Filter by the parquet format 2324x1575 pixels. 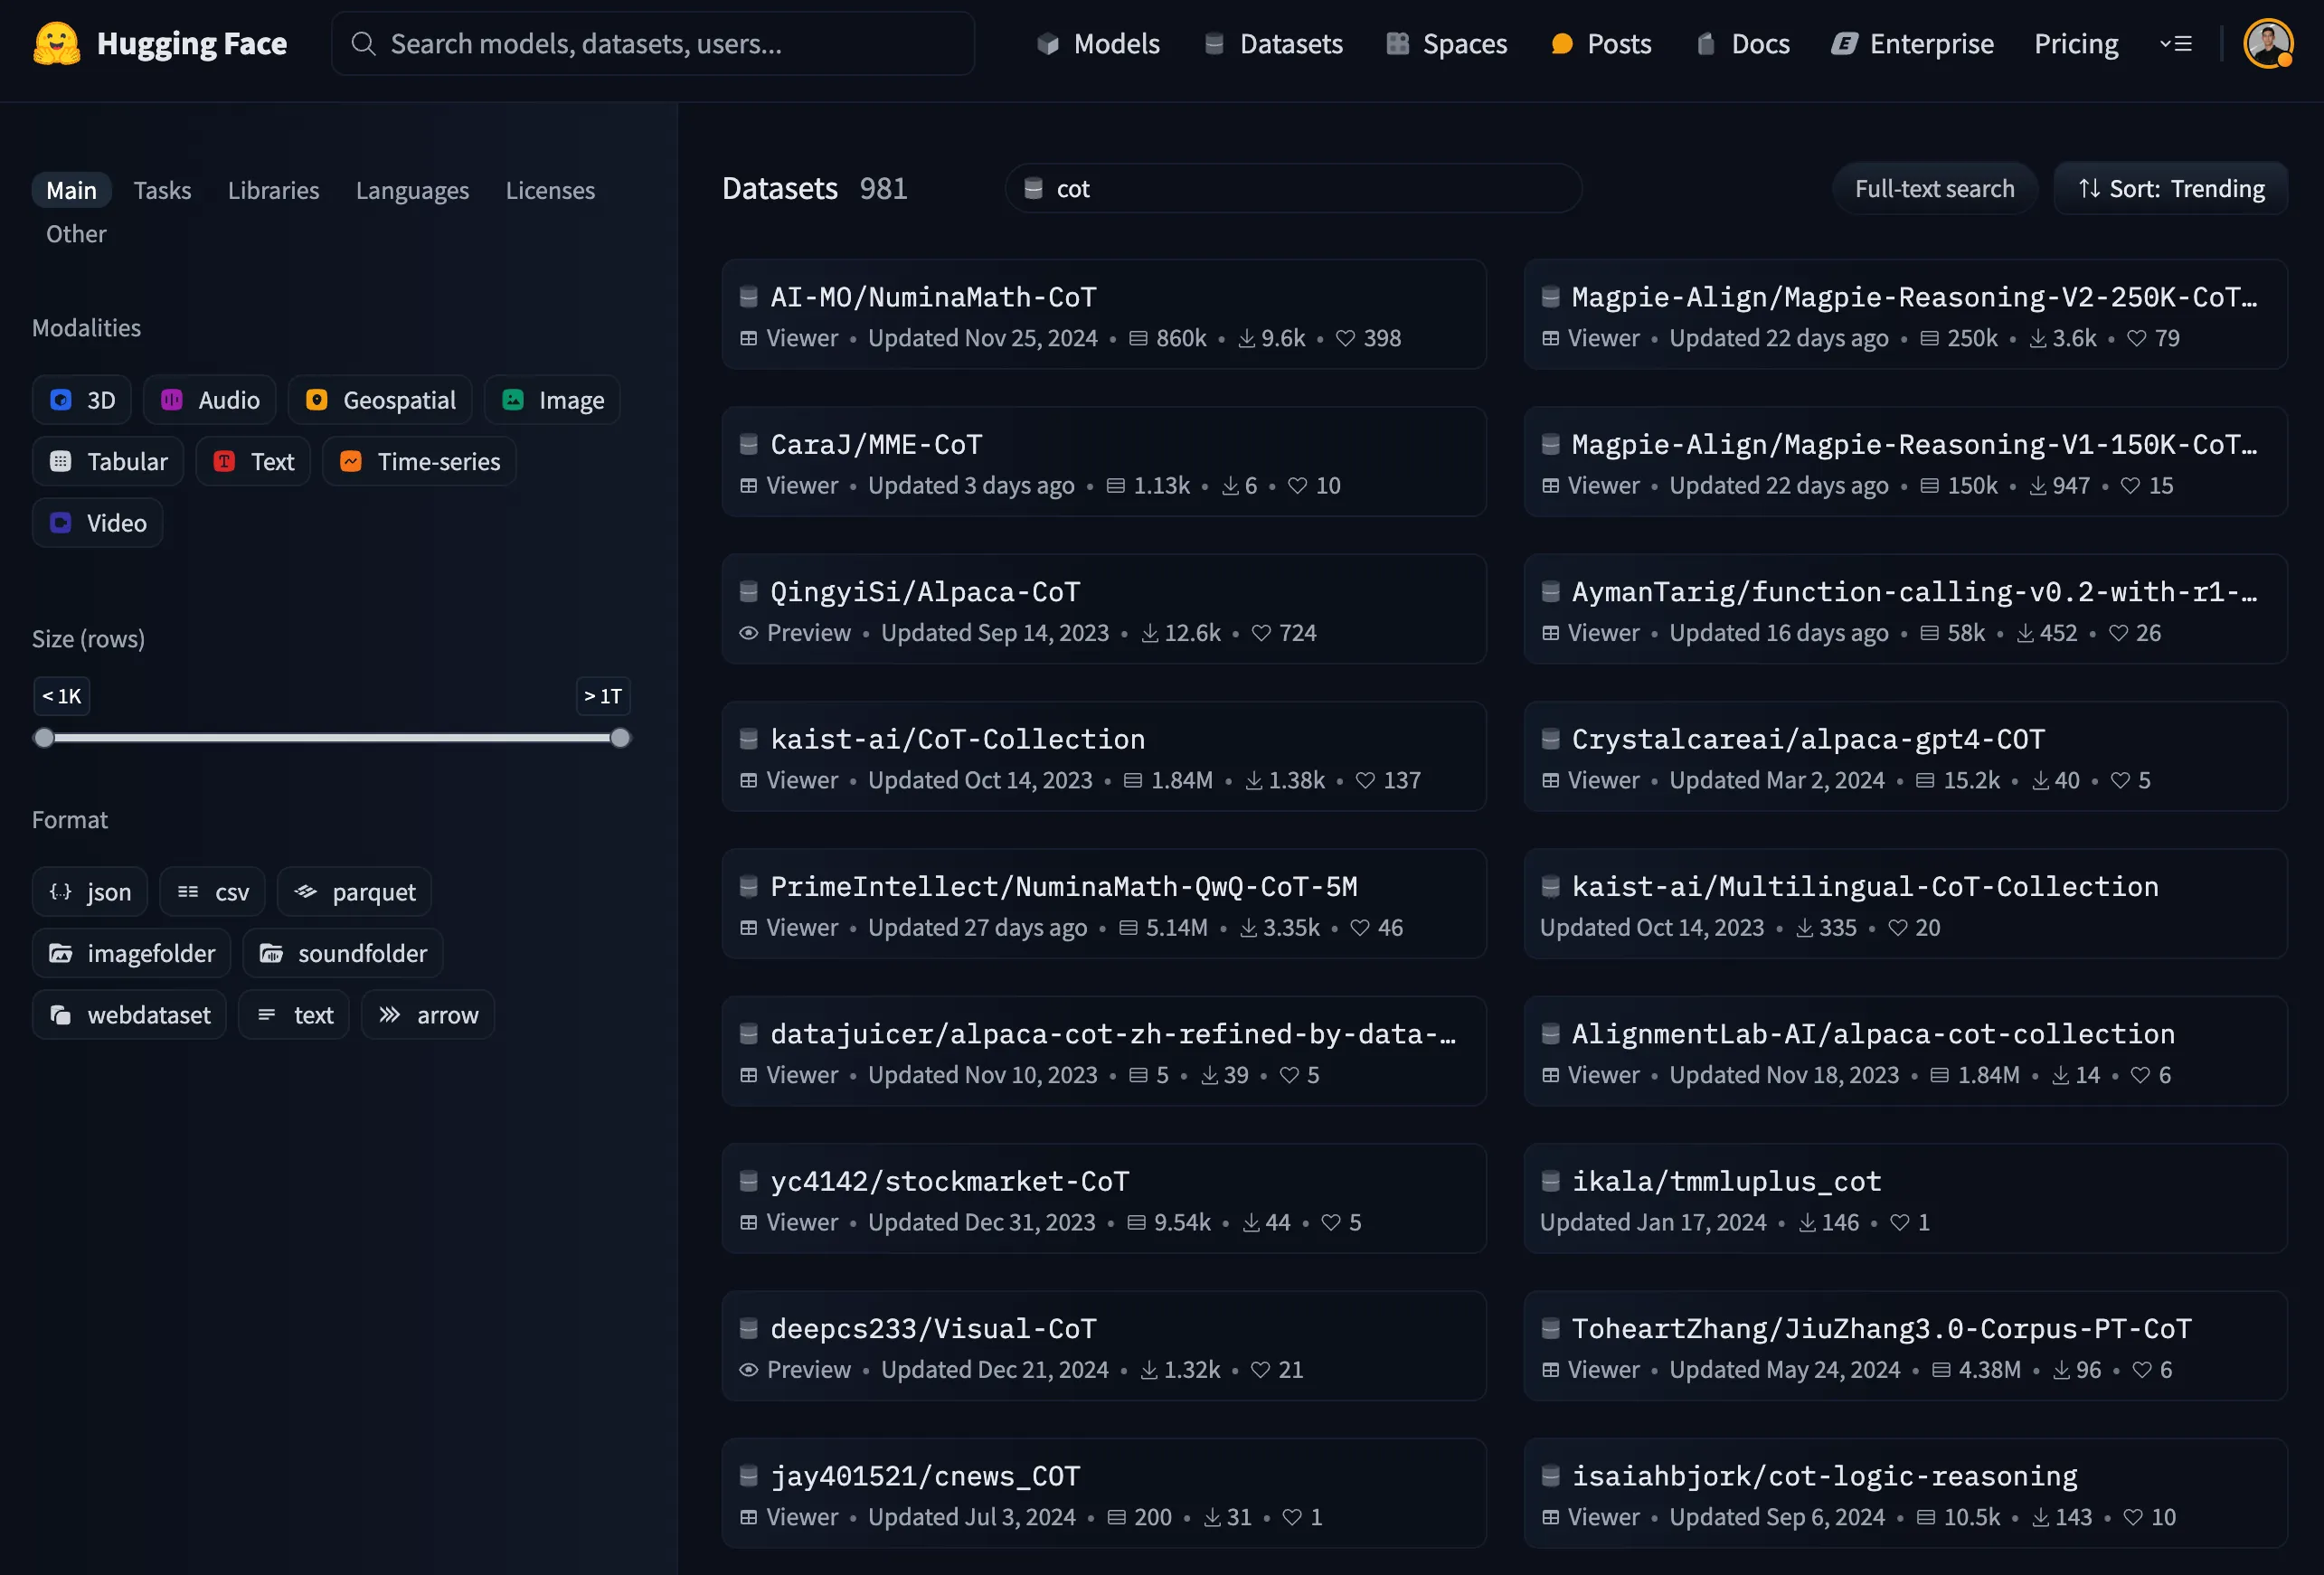(x=354, y=891)
